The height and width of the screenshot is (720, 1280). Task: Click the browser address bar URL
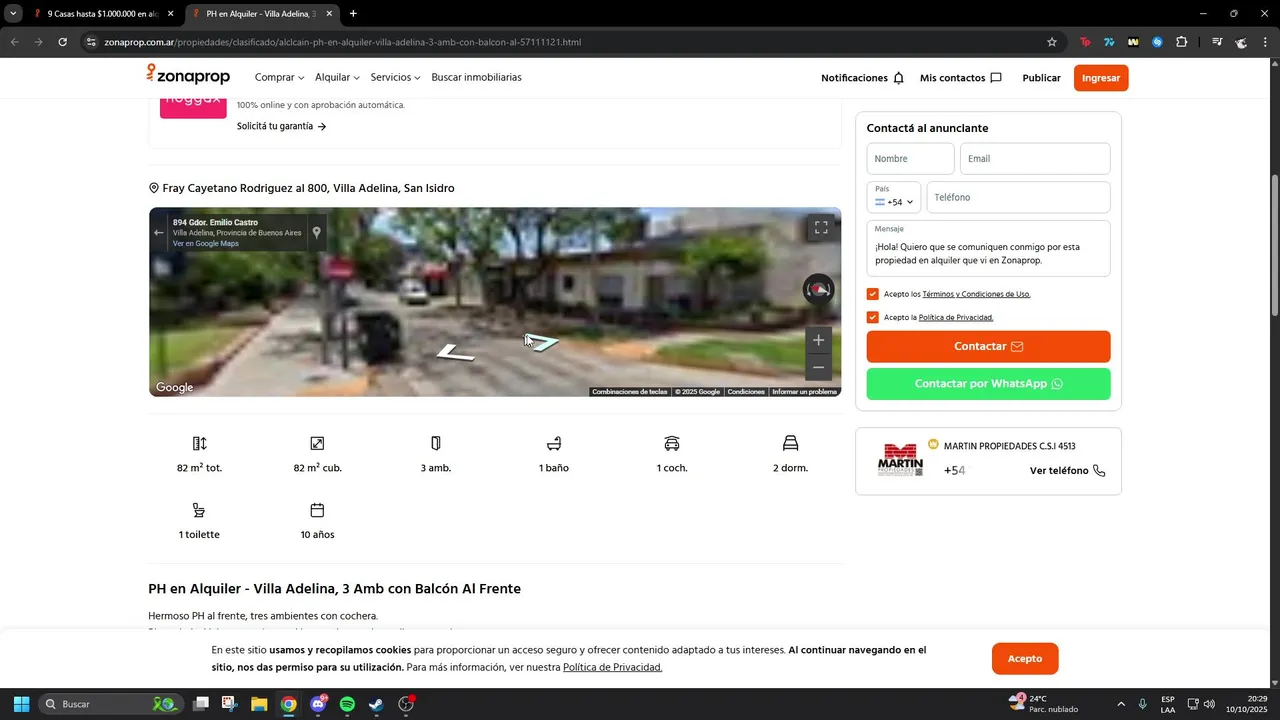point(342,42)
